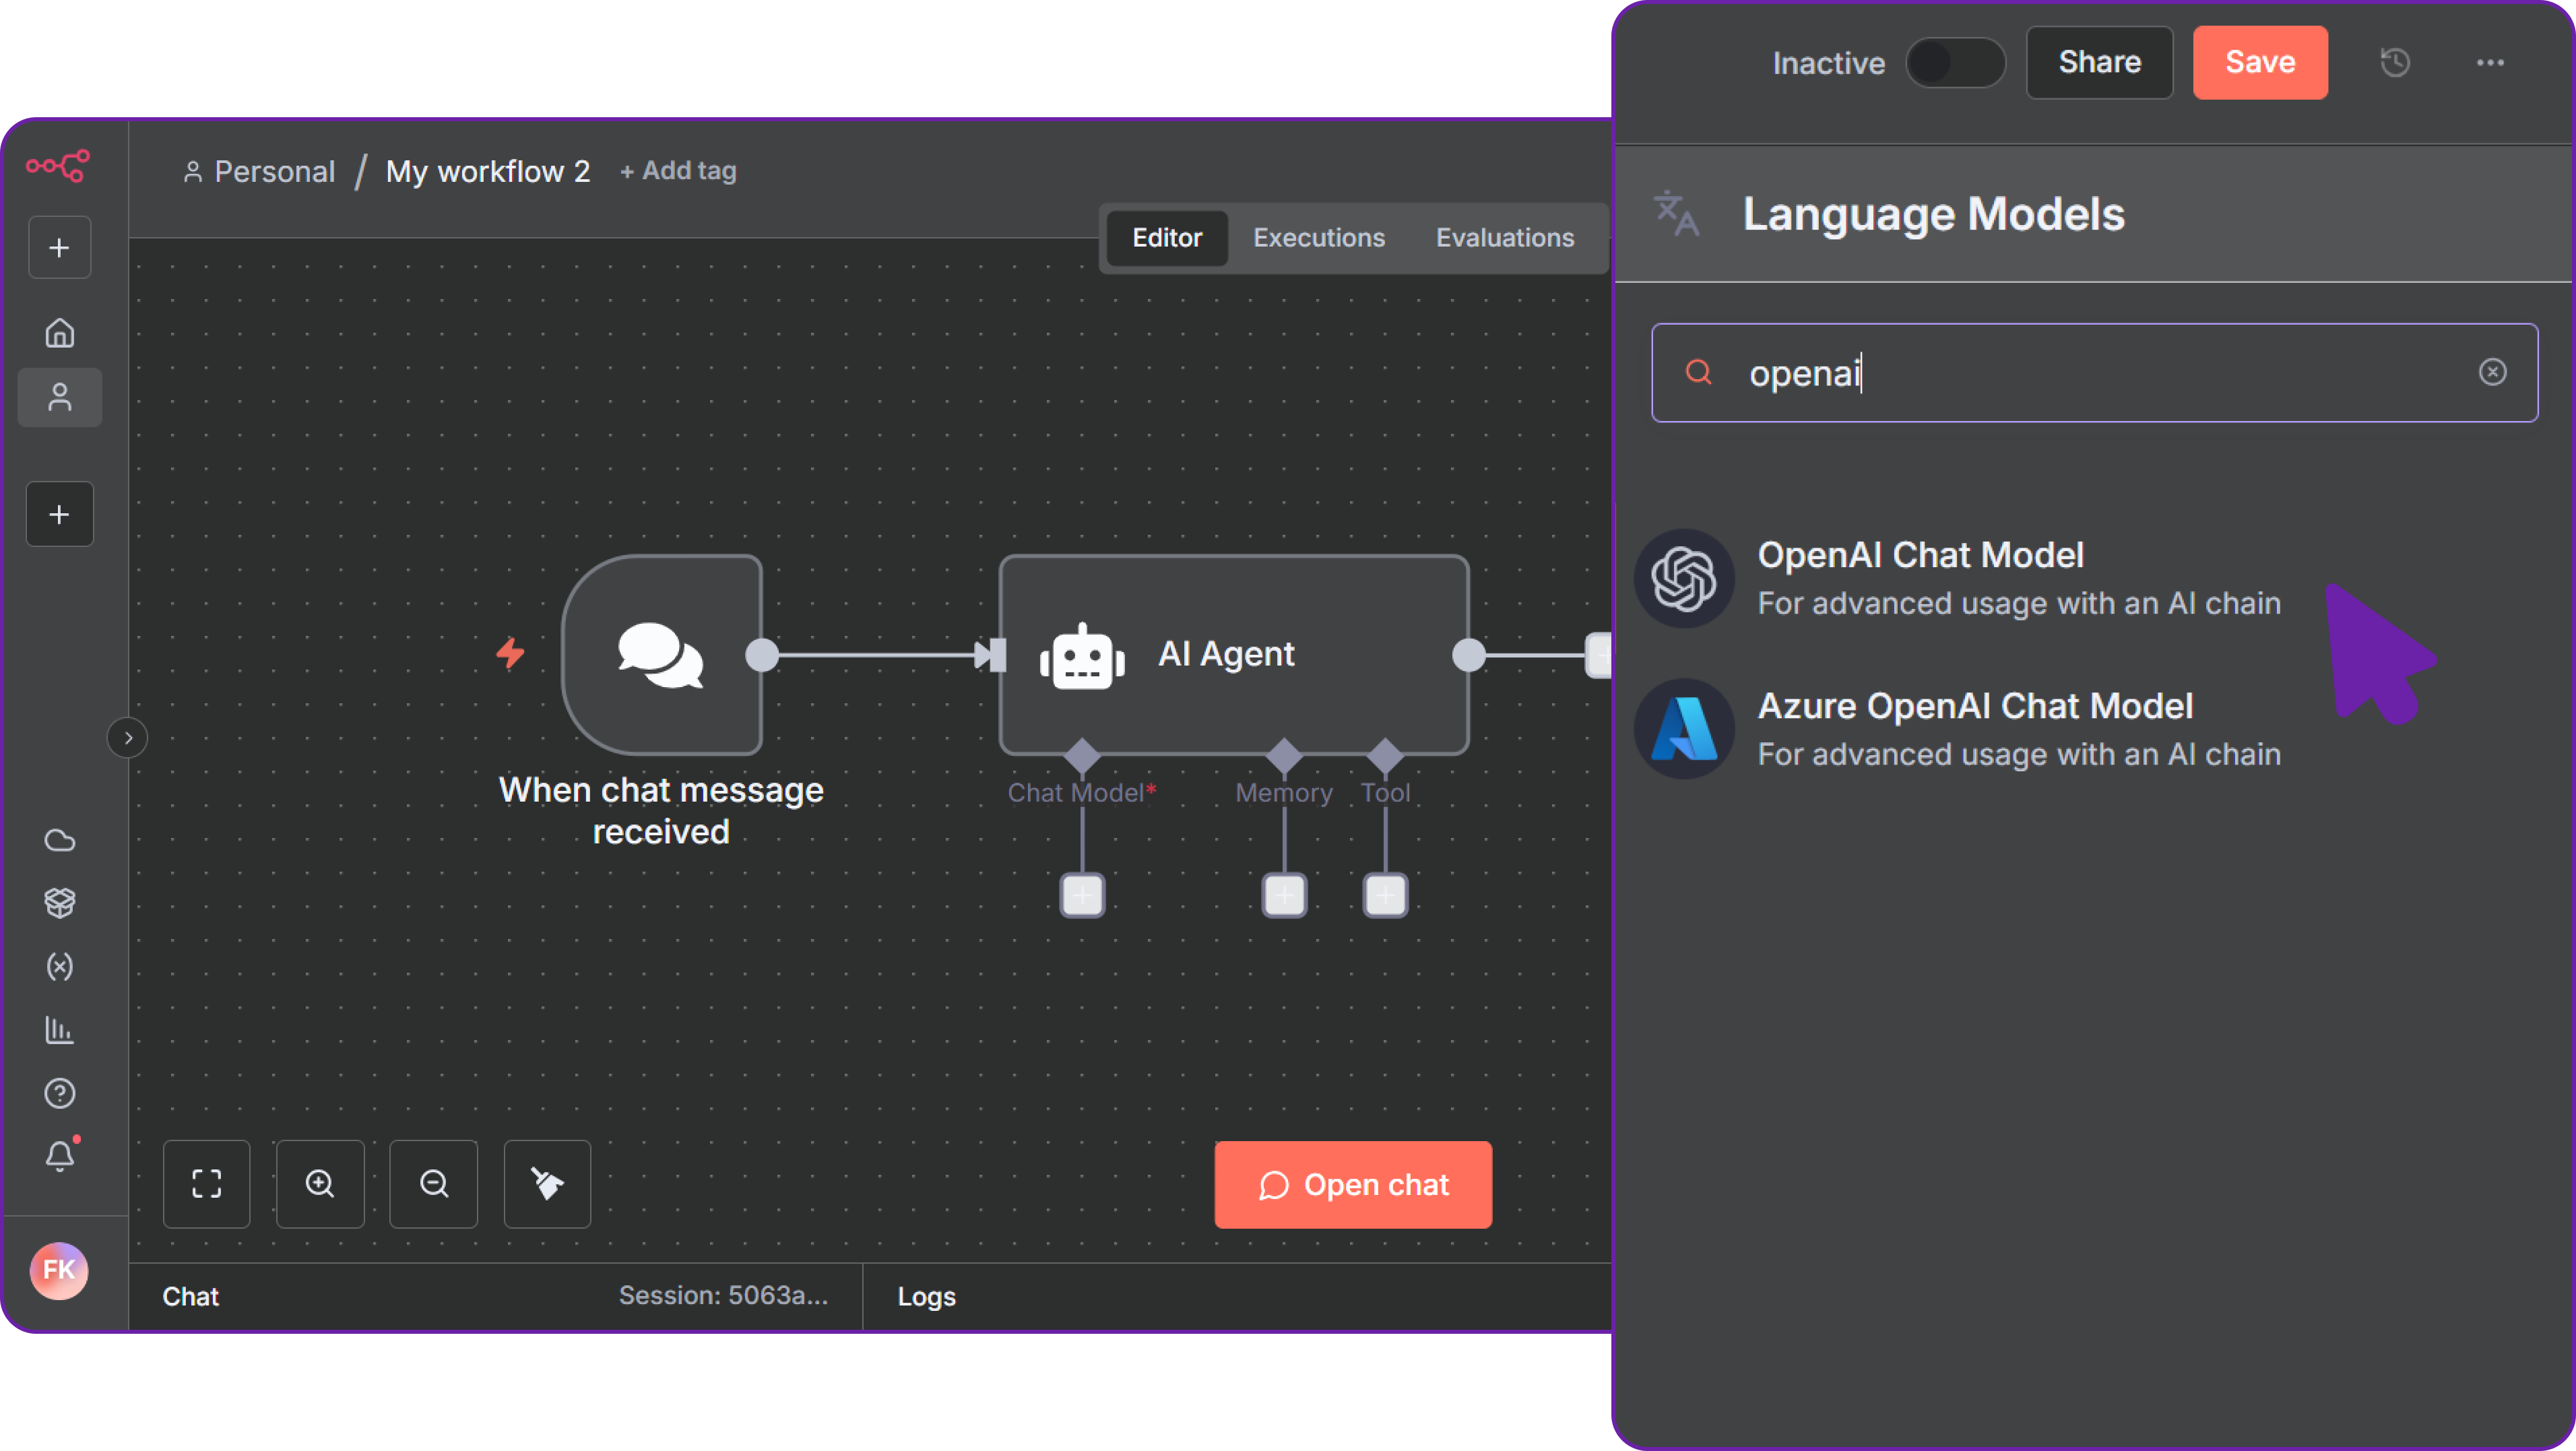Open the personal user icon in sidebar
Viewport: 2576px width, 1451px height.
pos(60,397)
